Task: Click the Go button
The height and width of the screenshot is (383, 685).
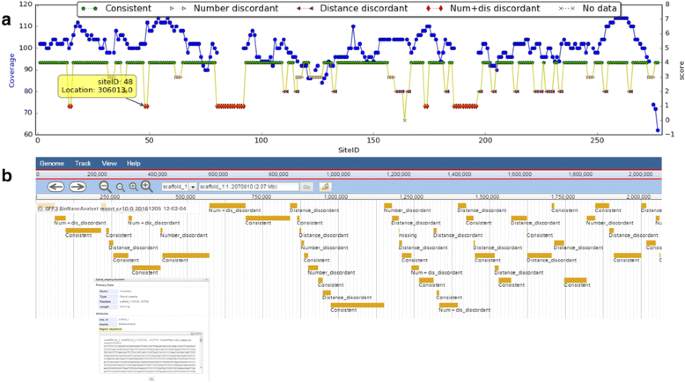Action: (307, 187)
